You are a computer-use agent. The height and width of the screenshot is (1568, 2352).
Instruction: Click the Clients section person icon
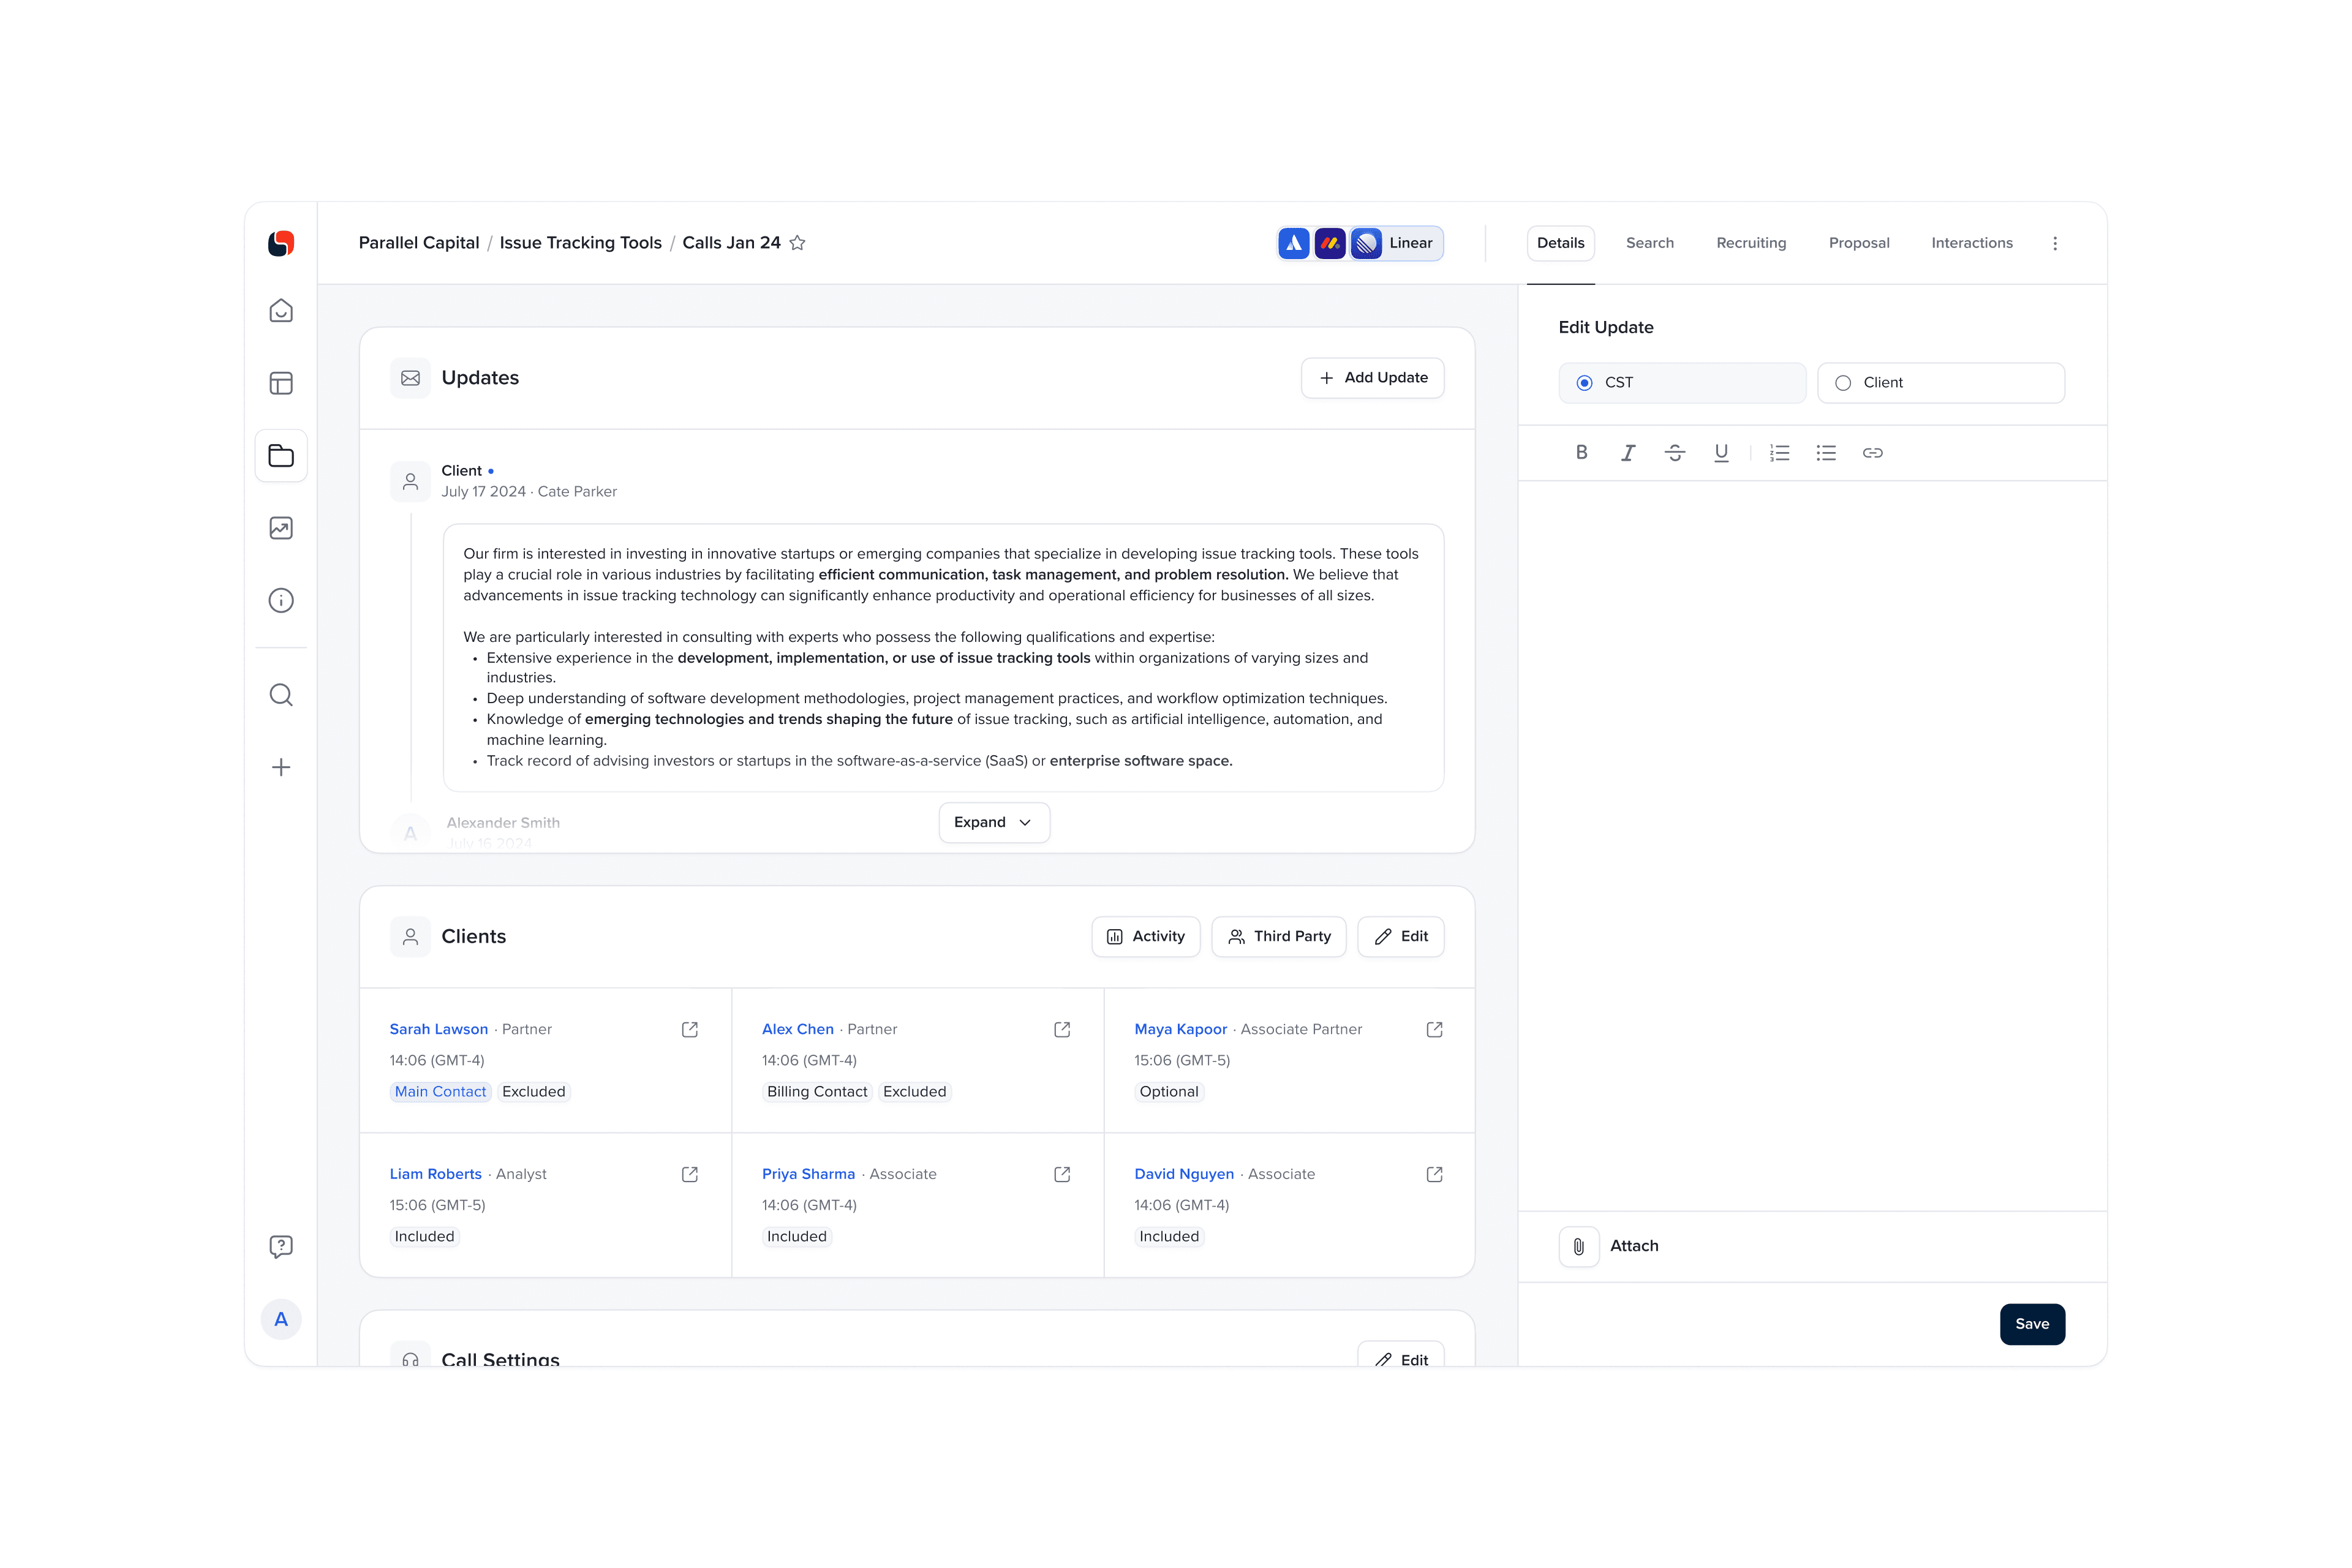(x=411, y=937)
